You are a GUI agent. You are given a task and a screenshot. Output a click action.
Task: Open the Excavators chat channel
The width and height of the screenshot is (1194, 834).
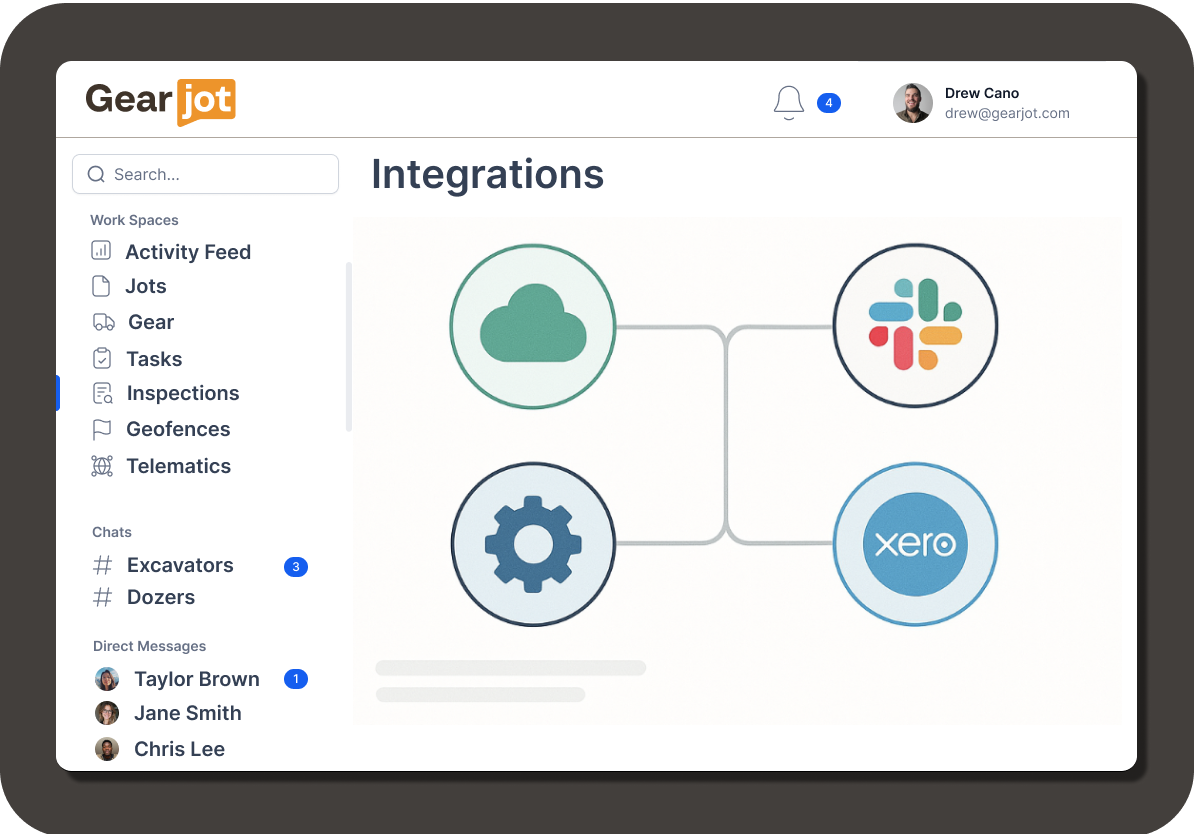pyautogui.click(x=180, y=565)
